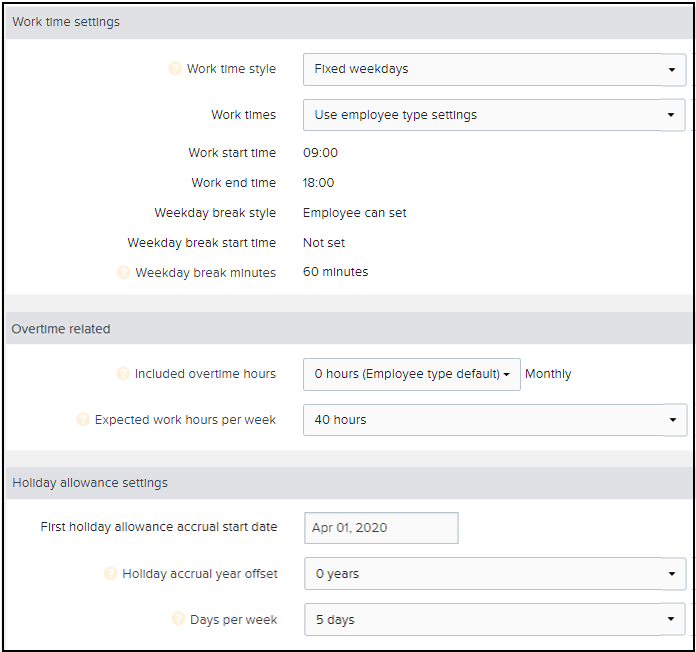The height and width of the screenshot is (652, 696).
Task: Click 'First holiday allowance accrual start date' label
Action: (158, 527)
